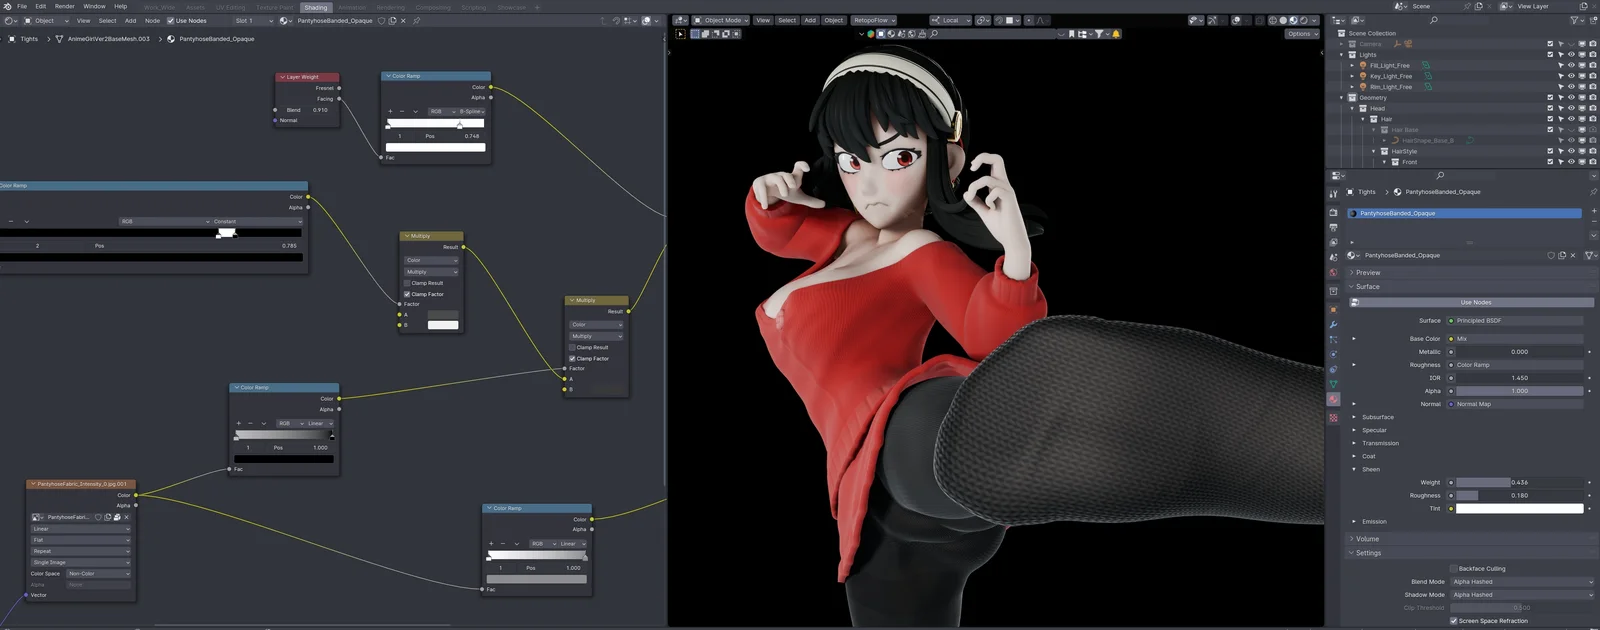Open the Blend Mode dropdown
This screenshot has width=1600, height=630.
(x=1521, y=582)
